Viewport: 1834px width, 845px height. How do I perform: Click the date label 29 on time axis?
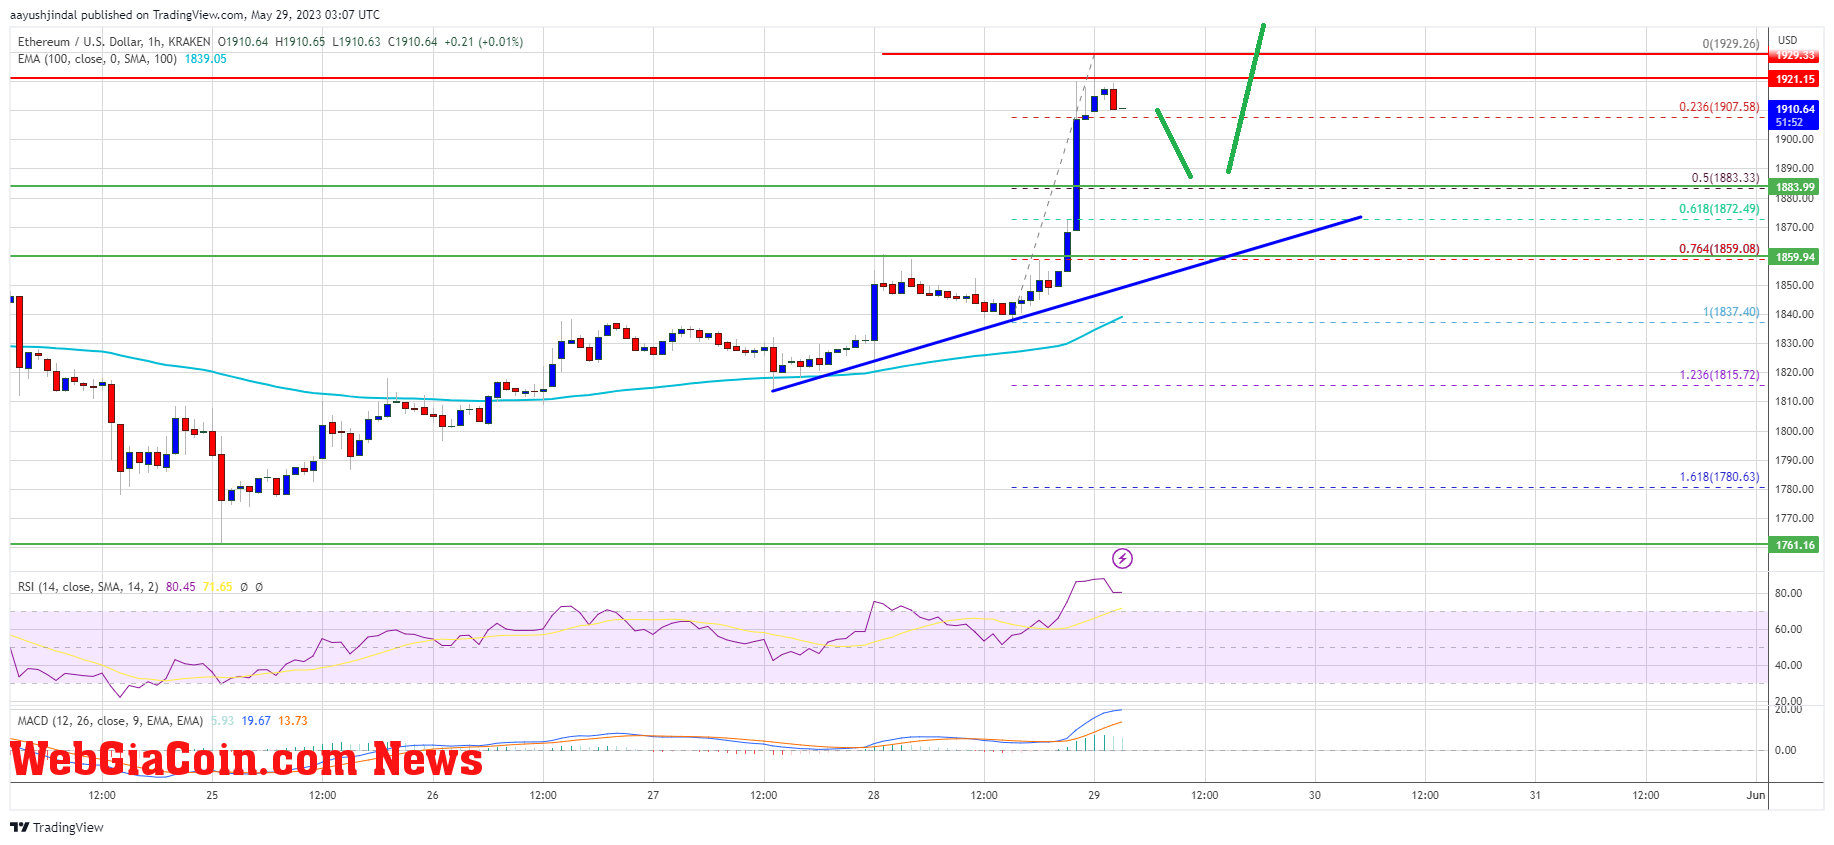(1094, 796)
